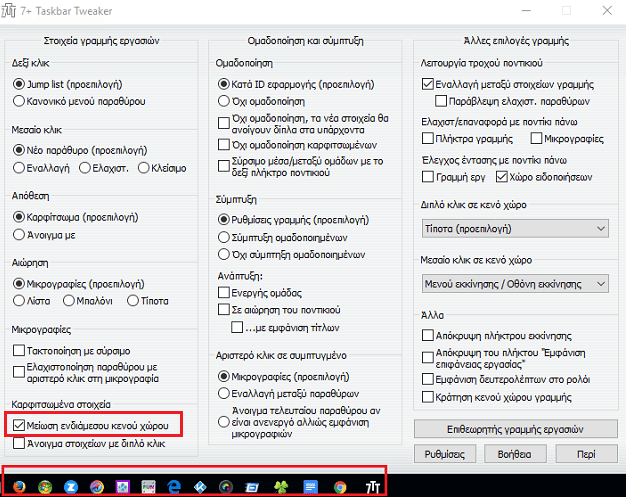Open the RUN keyboard-style taskbar icon
The width and height of the screenshot is (626, 497).
coord(149,487)
